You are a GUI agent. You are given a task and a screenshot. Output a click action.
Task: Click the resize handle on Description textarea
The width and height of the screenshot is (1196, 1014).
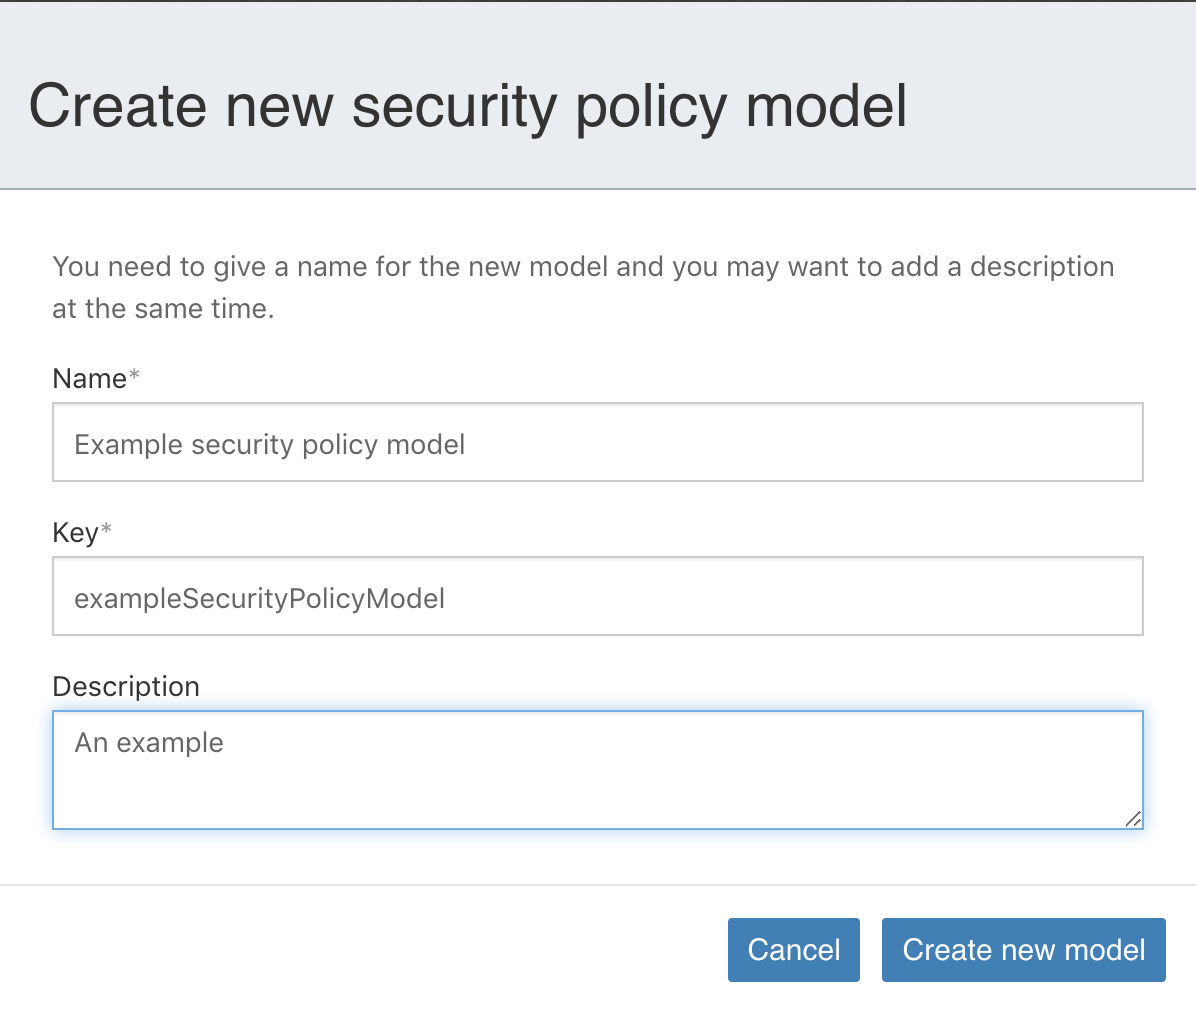coord(1135,821)
